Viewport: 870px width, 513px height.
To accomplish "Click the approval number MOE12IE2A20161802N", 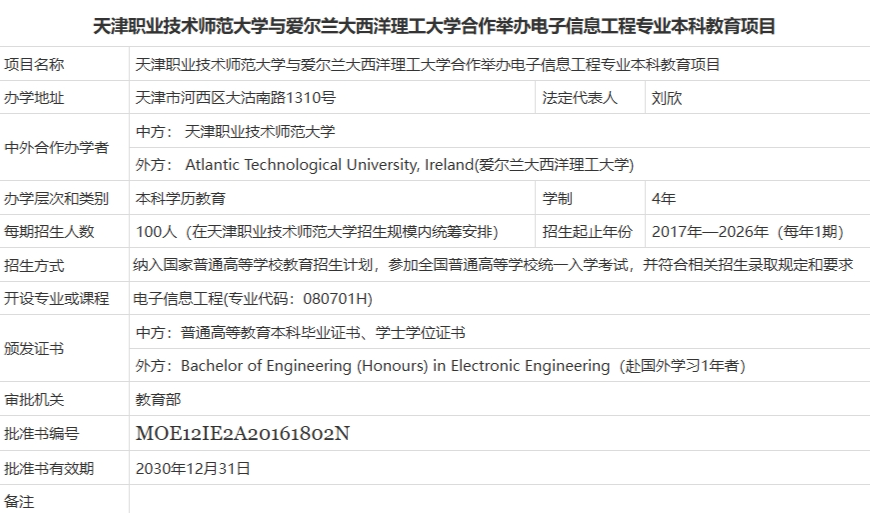I will tap(243, 433).
